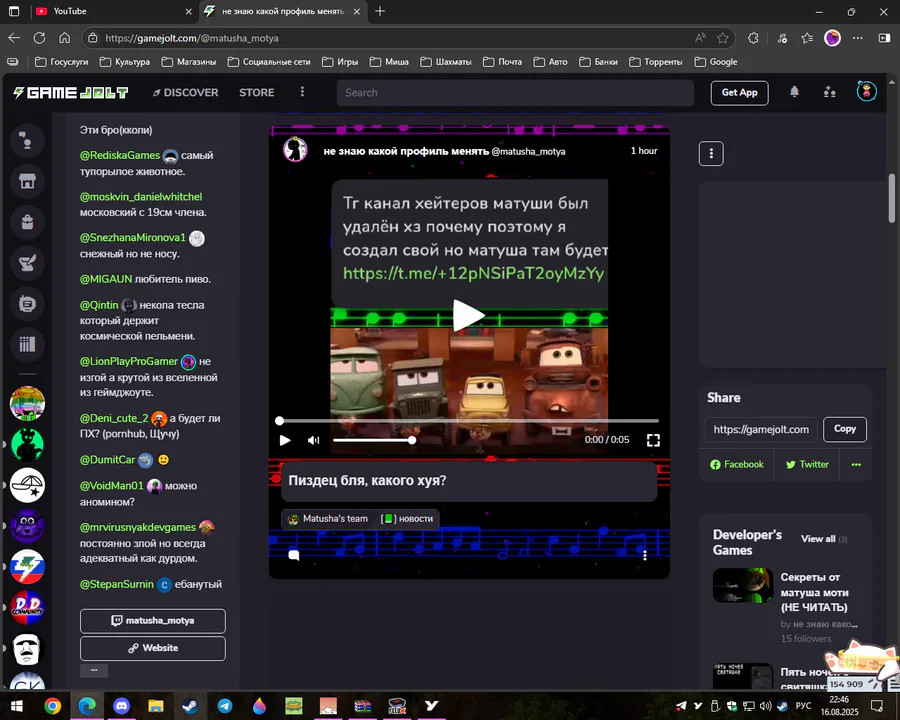Share the post to Facebook
Screen dimensions: 900x720
point(737,464)
